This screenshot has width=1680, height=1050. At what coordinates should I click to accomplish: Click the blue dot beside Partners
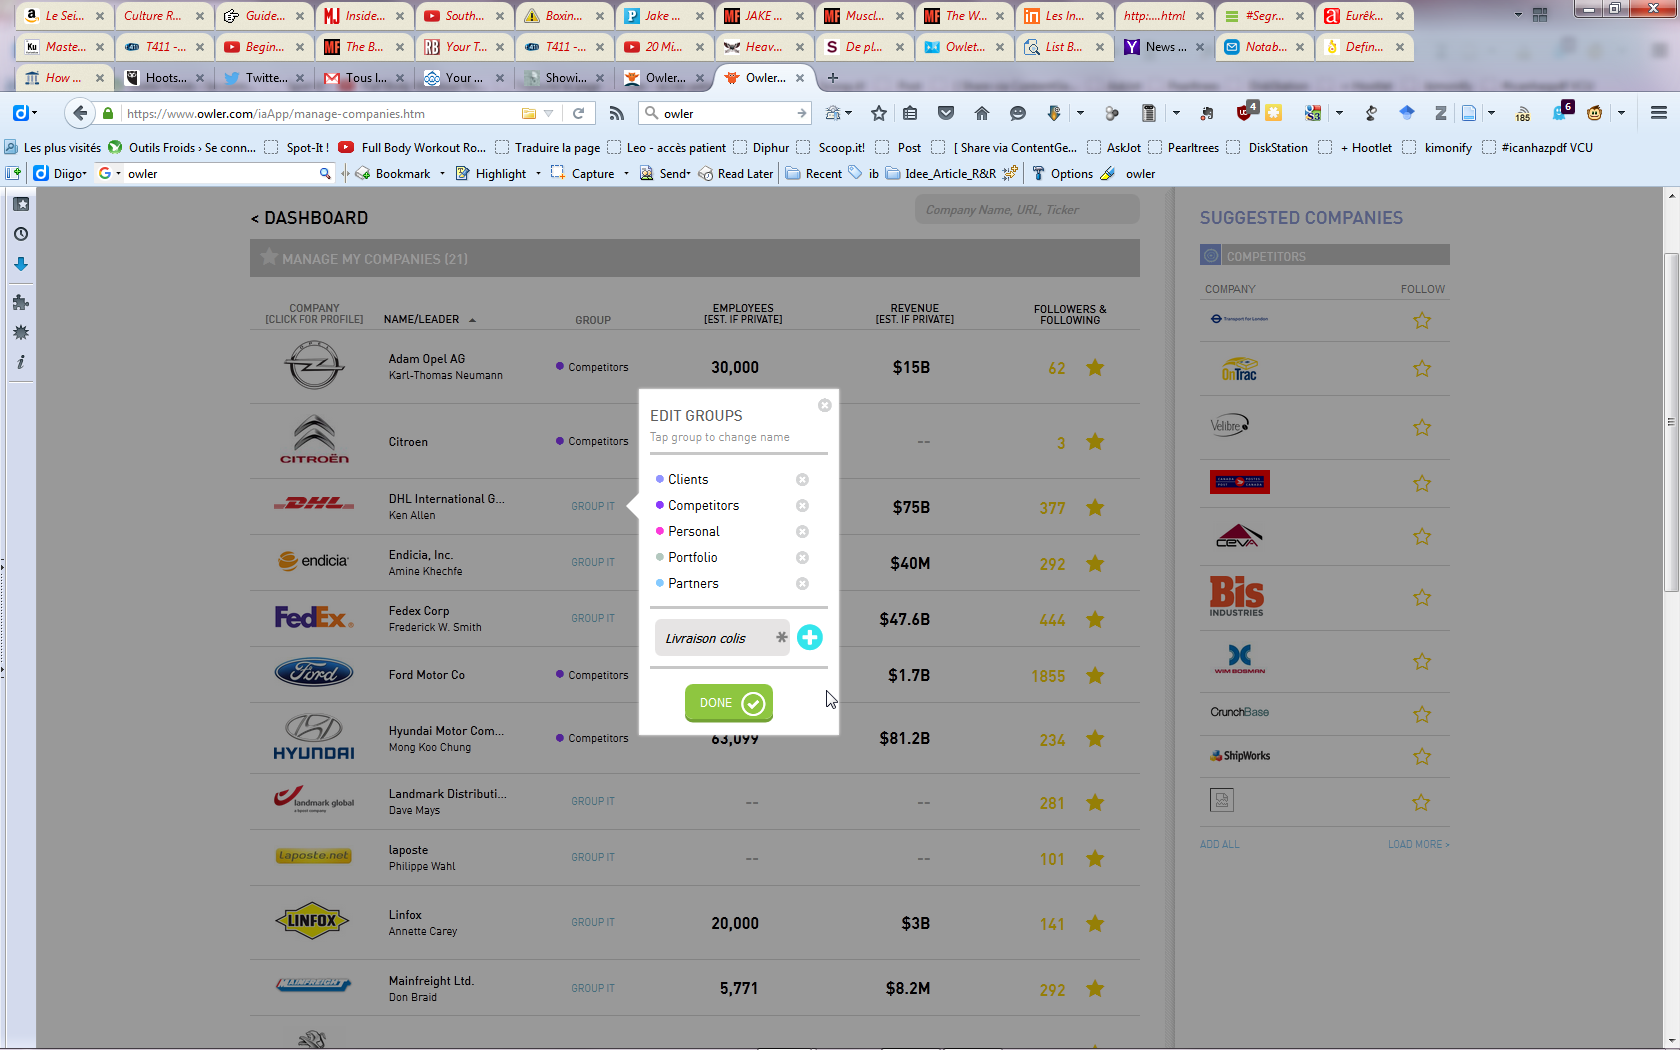(x=660, y=583)
